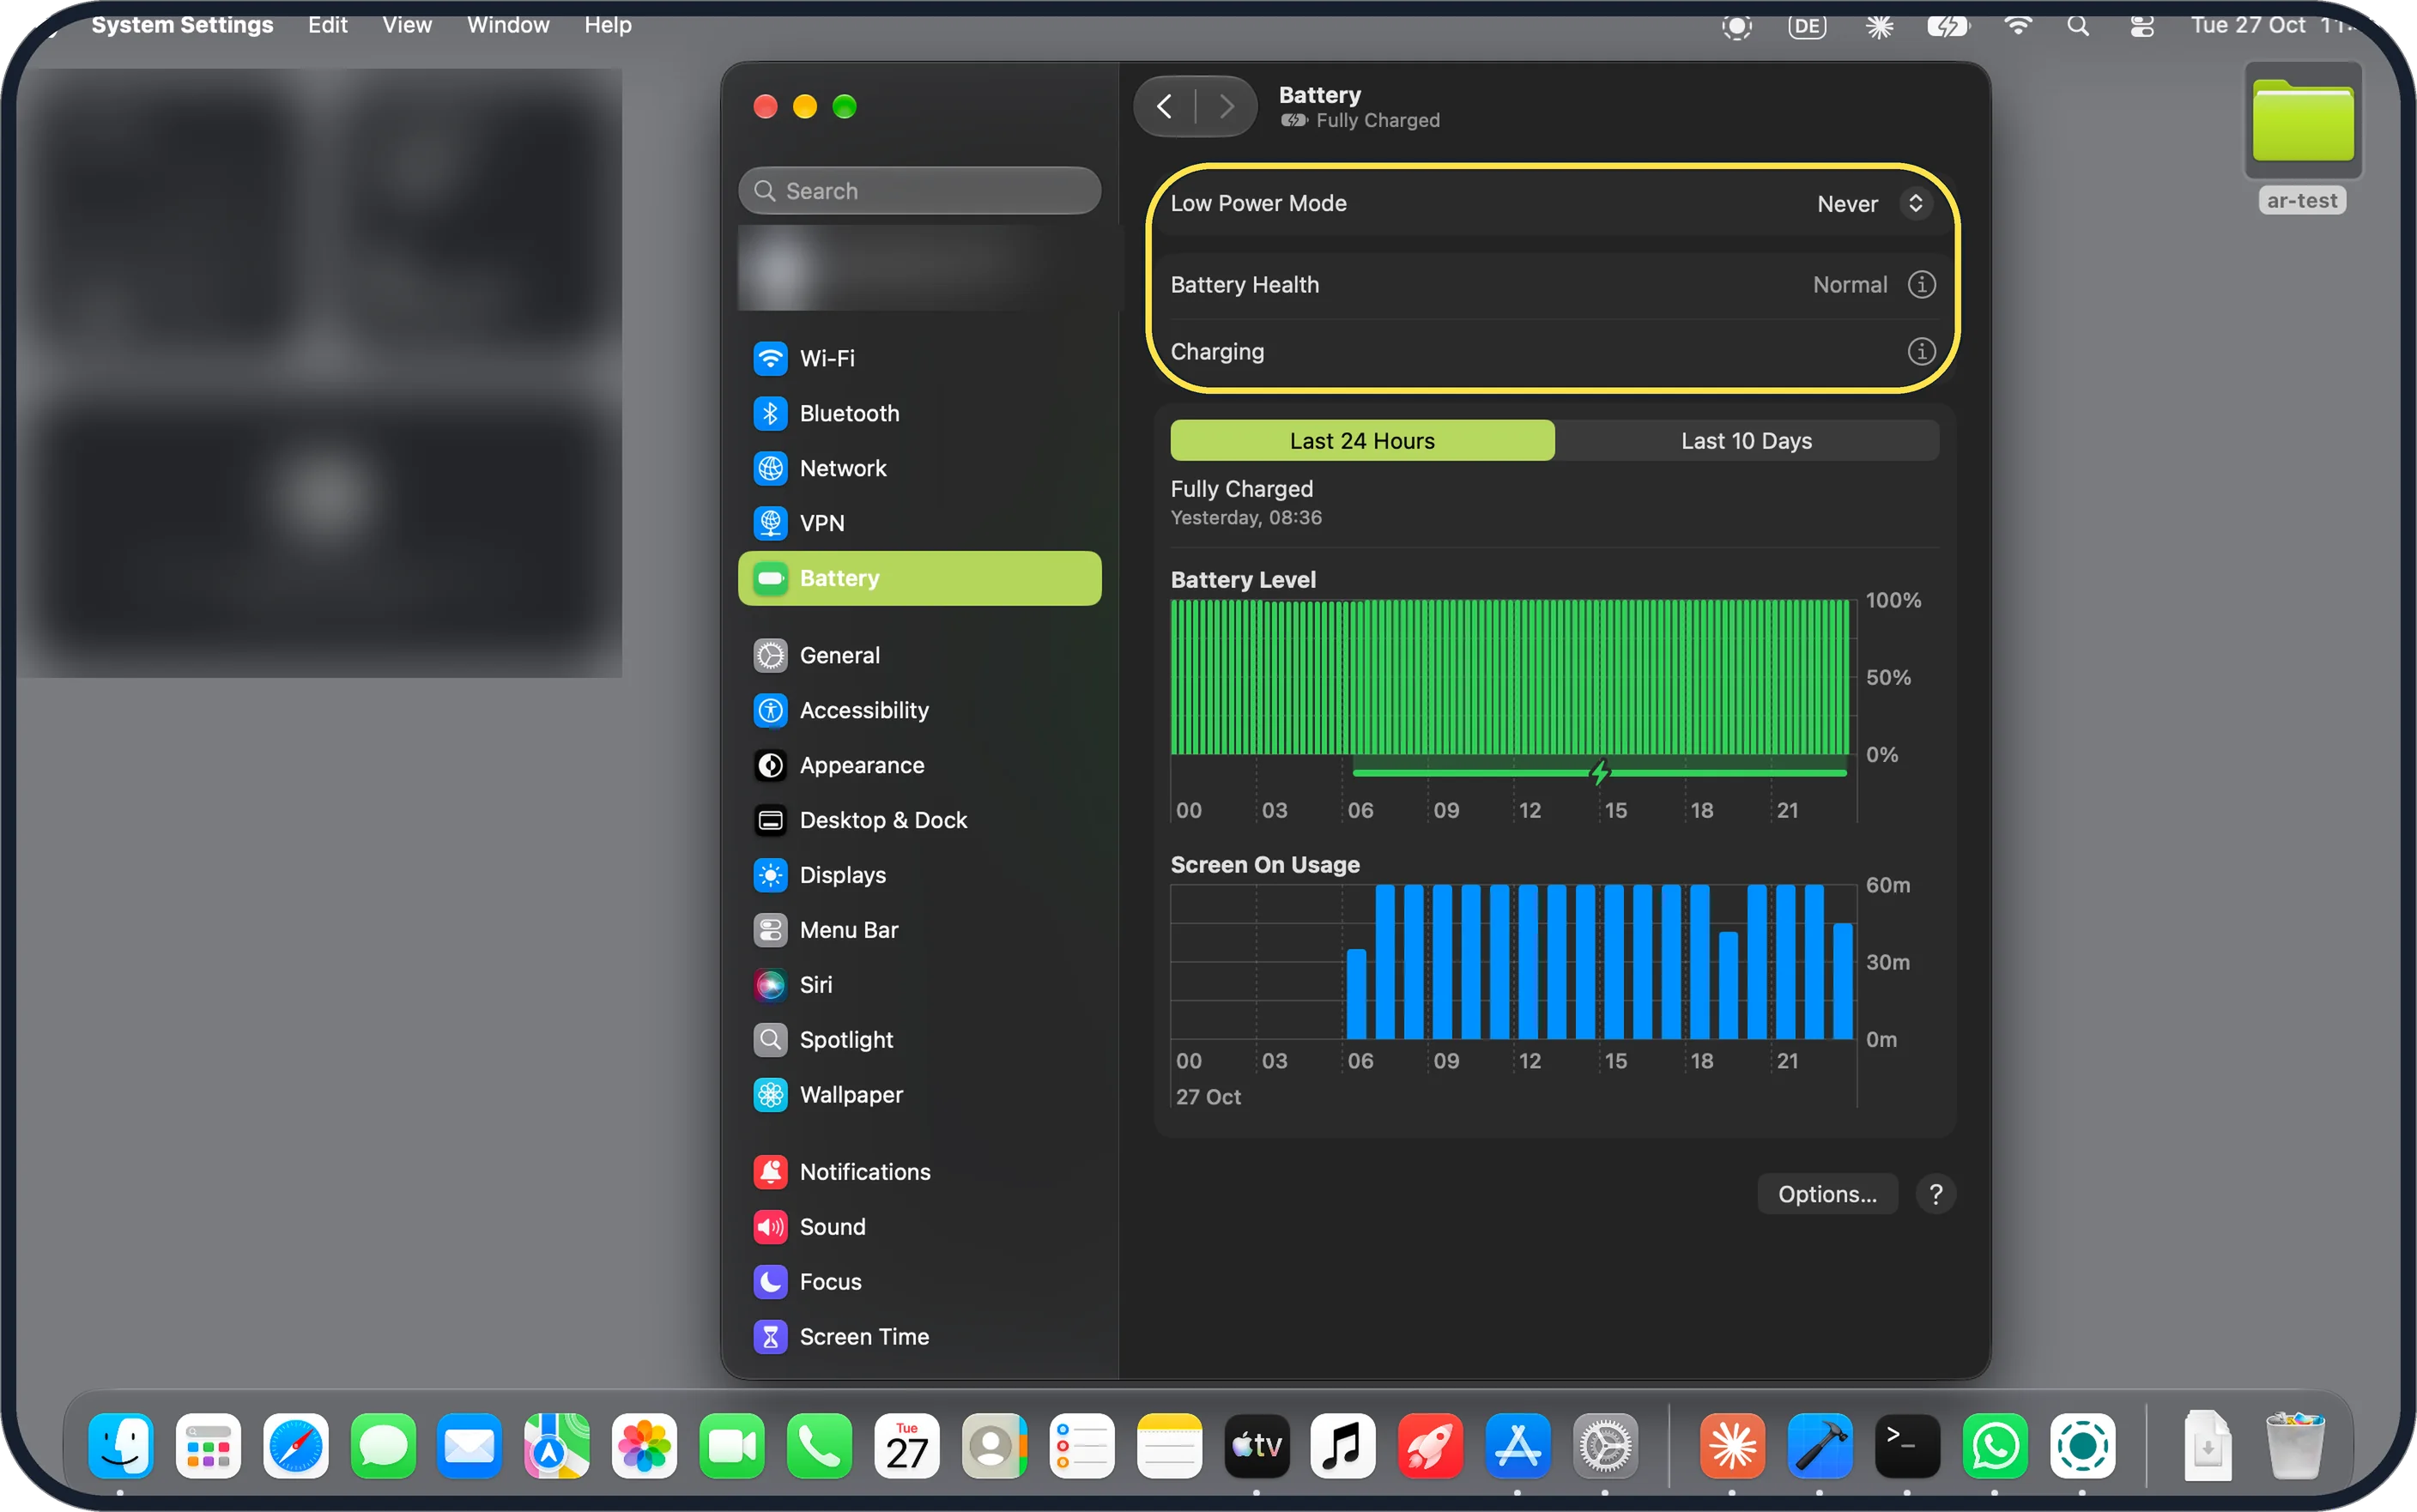Screen dimensions: 2417x1512
Task: Show Battery Health info
Action: tap(1921, 285)
